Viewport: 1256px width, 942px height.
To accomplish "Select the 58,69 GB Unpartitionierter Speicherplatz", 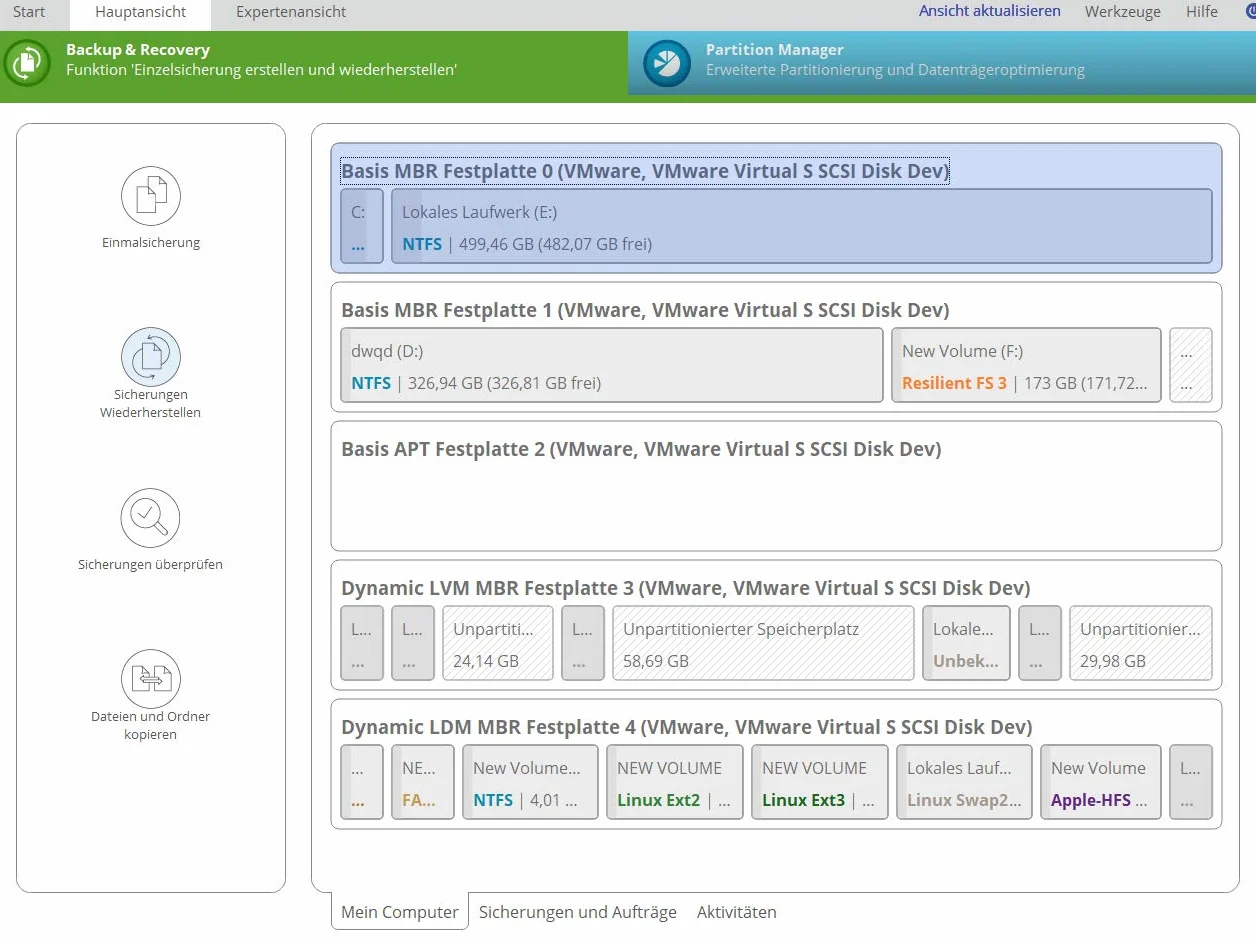I will coord(763,643).
